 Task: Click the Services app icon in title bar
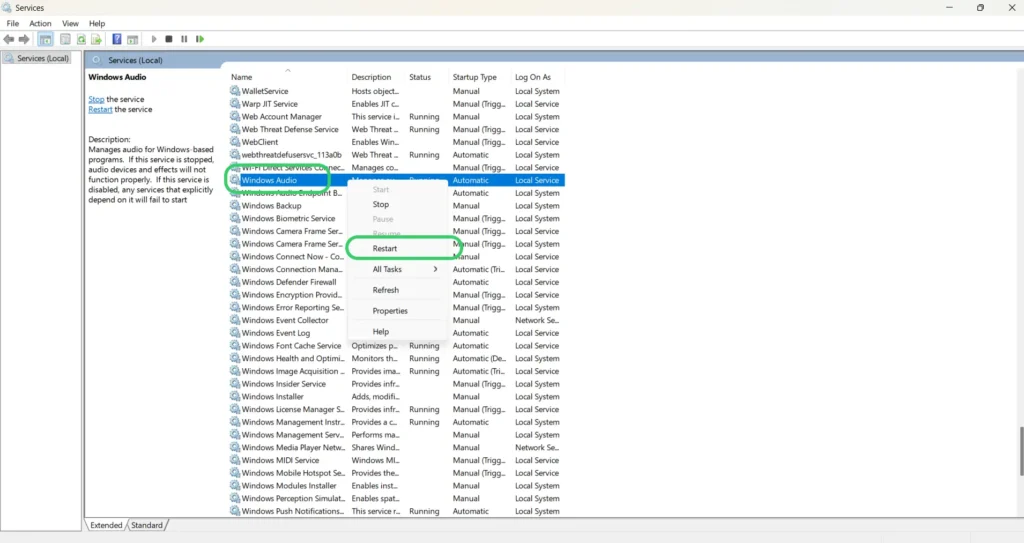7,8
